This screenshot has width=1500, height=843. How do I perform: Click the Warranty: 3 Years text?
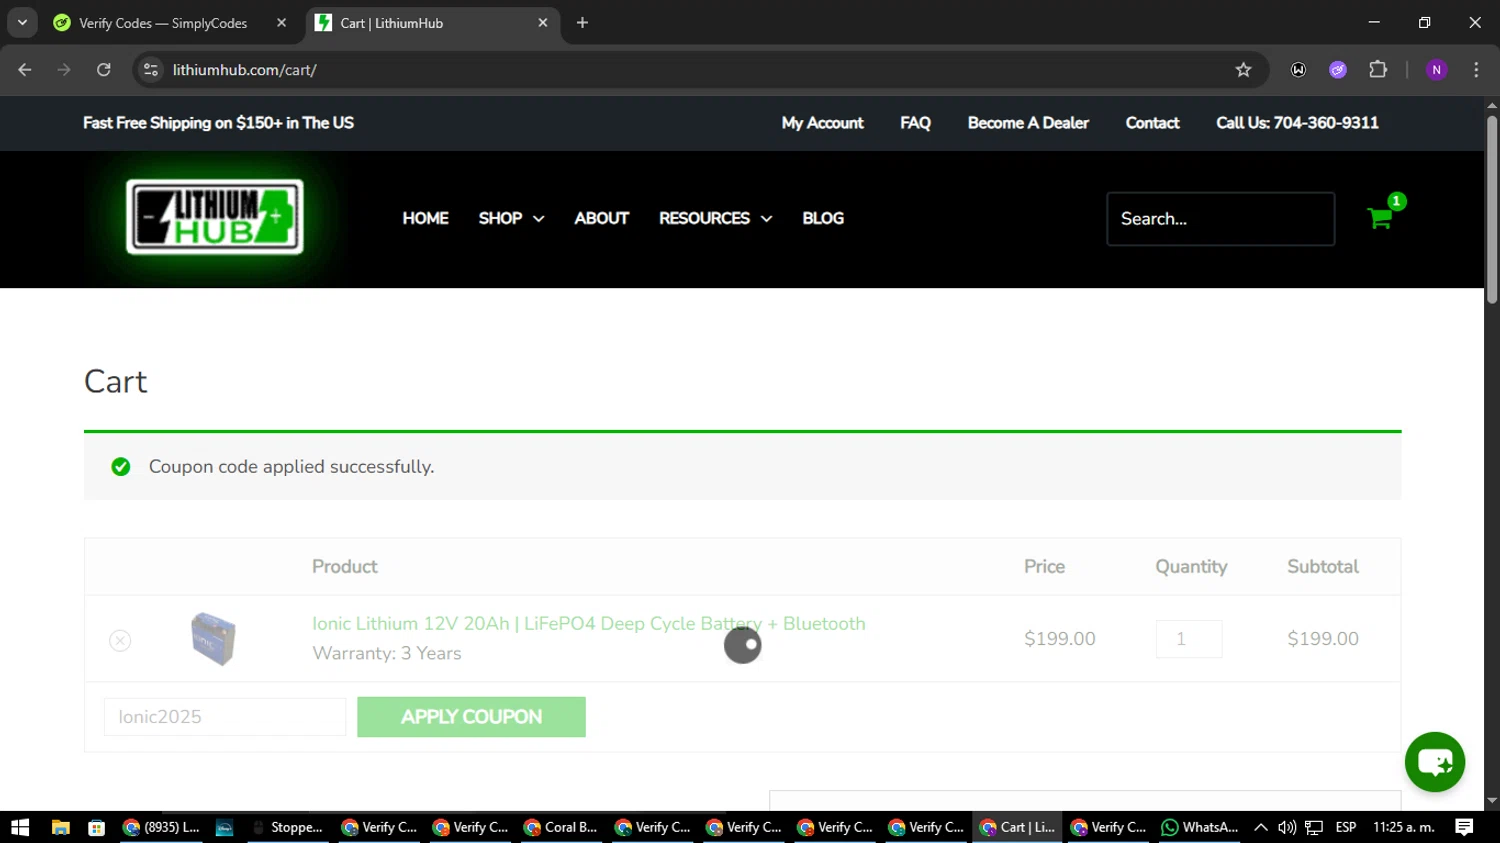tap(386, 653)
